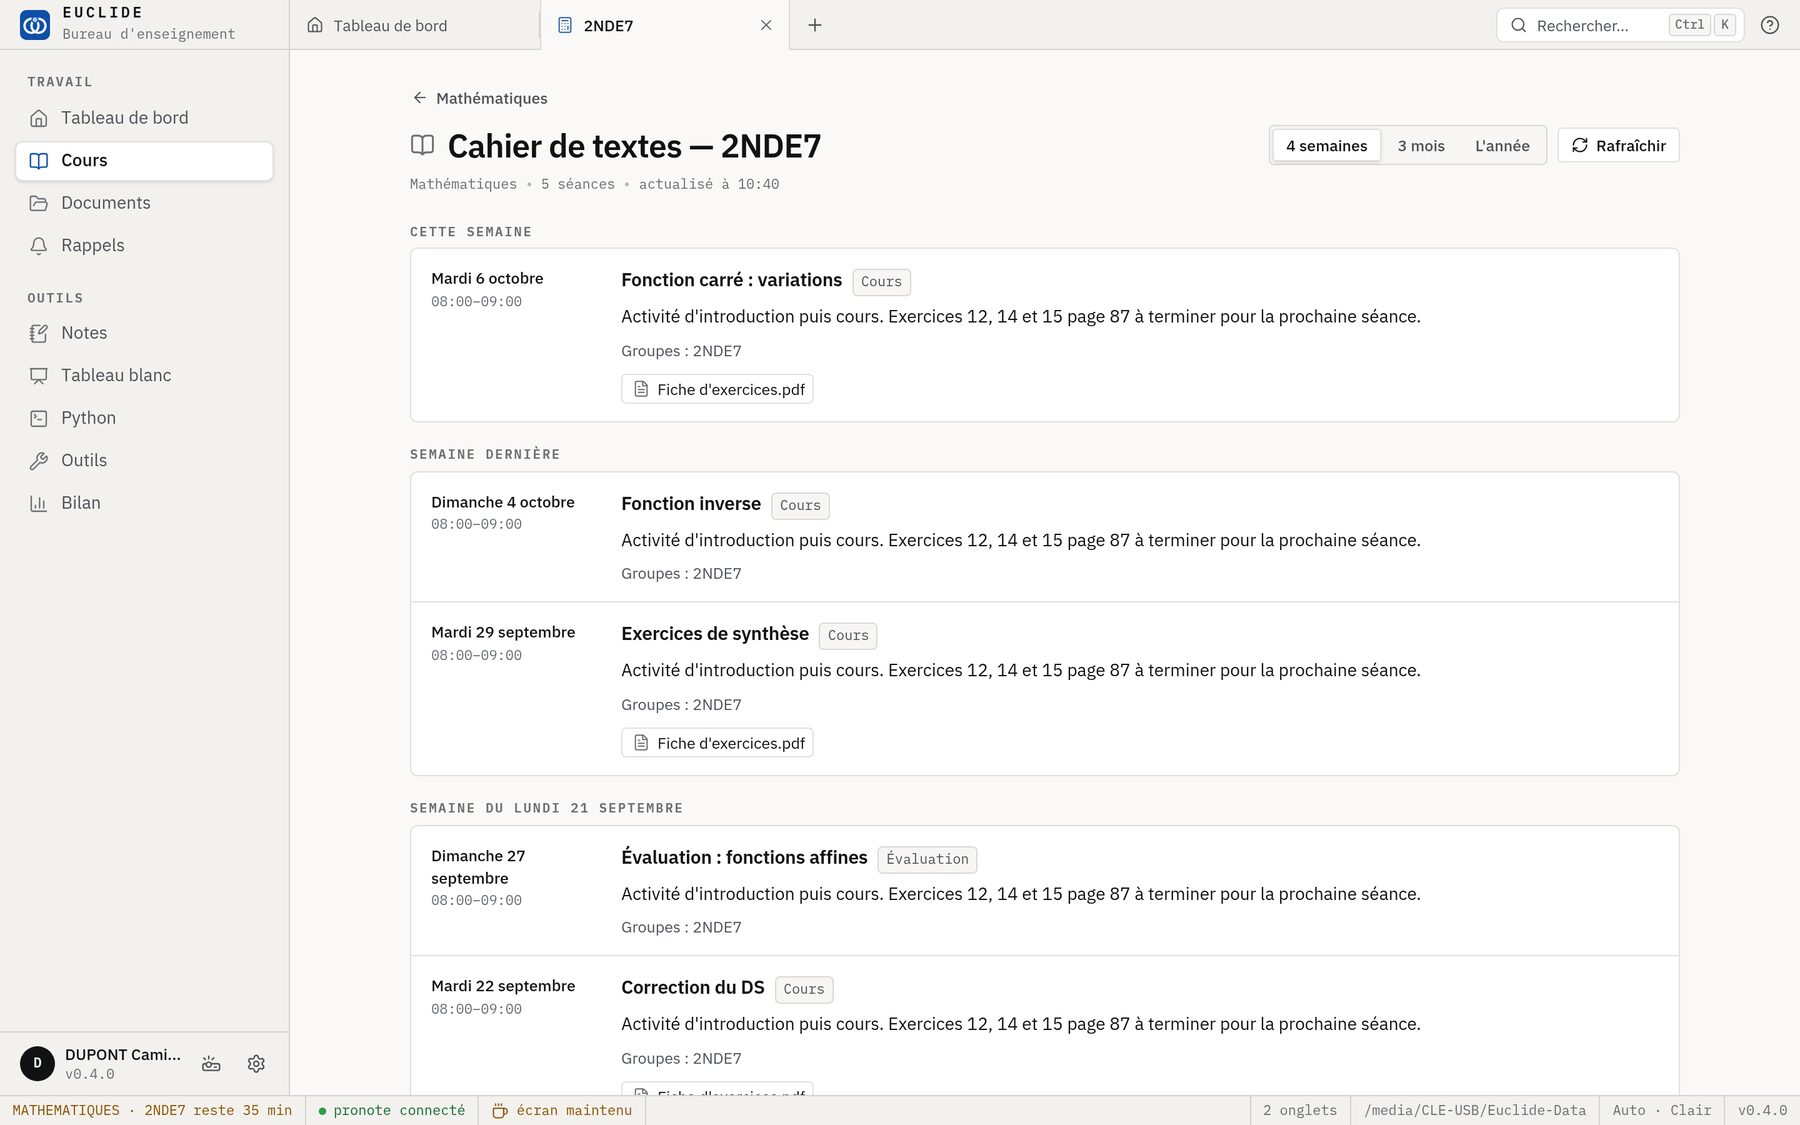1800x1125 pixels.
Task: Open Rappels bell entry
Action: click(x=144, y=246)
